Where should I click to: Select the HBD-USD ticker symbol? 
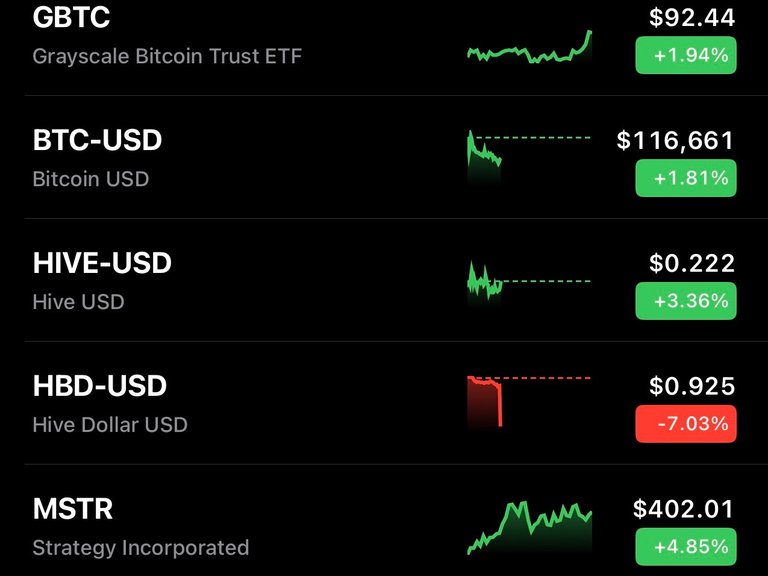point(100,386)
